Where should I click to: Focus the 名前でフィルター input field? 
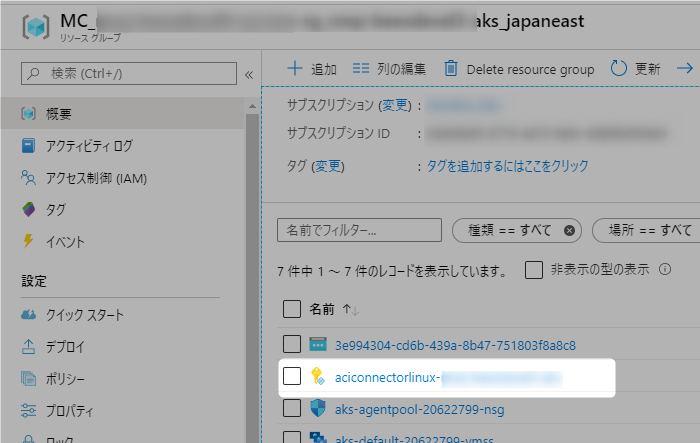point(359,230)
